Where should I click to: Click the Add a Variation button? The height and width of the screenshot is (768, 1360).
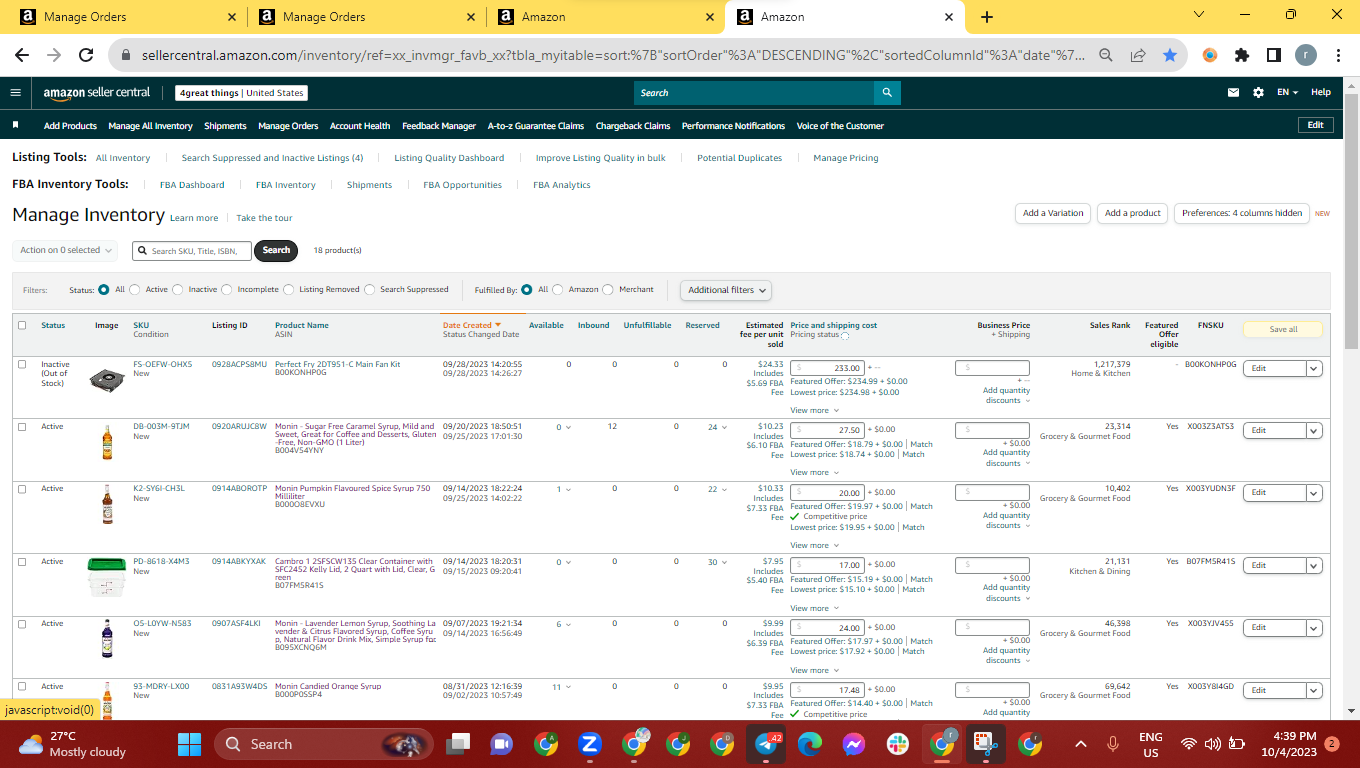pos(1053,213)
